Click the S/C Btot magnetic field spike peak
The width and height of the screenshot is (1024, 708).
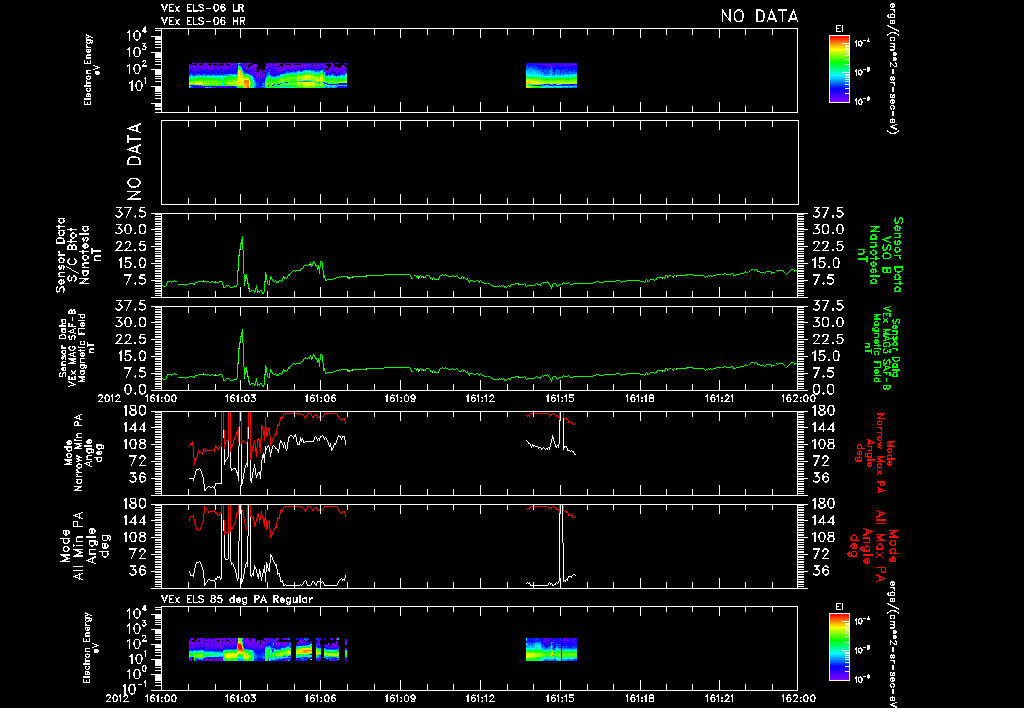point(242,238)
